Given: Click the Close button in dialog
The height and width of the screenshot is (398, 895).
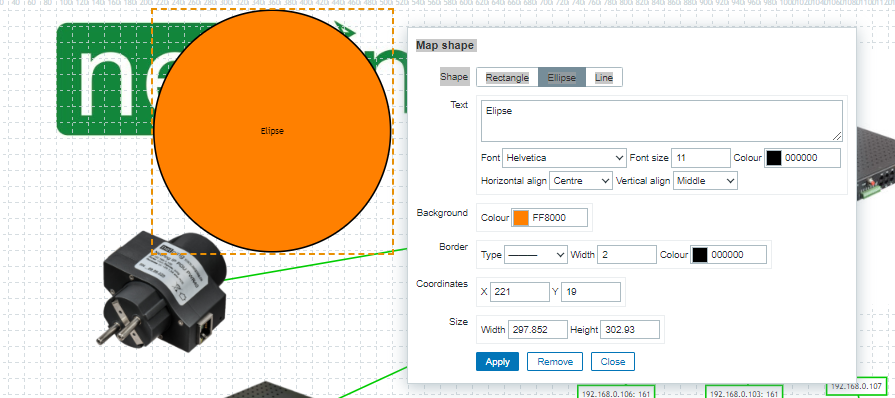Looking at the screenshot, I should click(x=612, y=361).
